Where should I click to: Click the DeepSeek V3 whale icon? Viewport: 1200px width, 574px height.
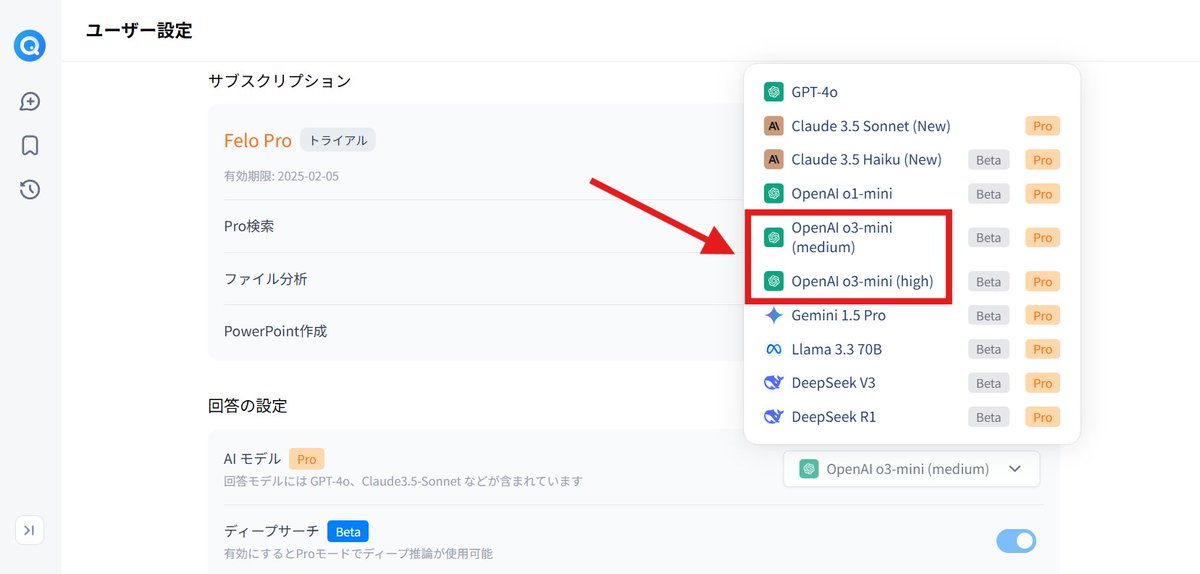point(773,383)
